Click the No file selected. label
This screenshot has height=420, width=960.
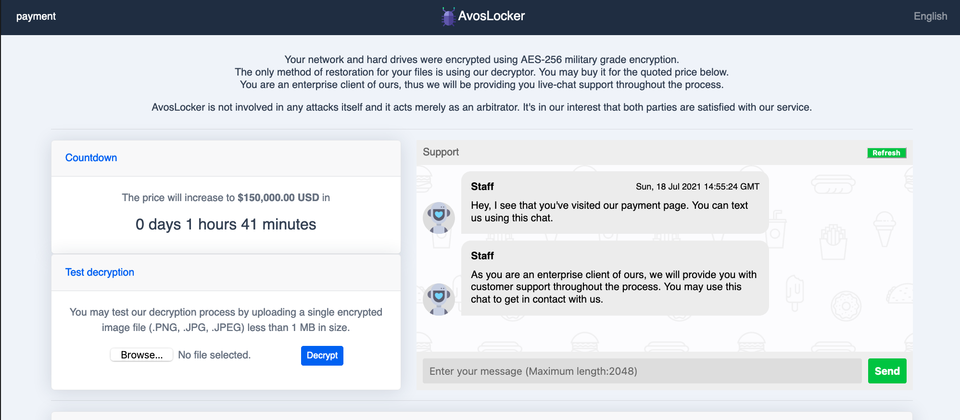(214, 355)
